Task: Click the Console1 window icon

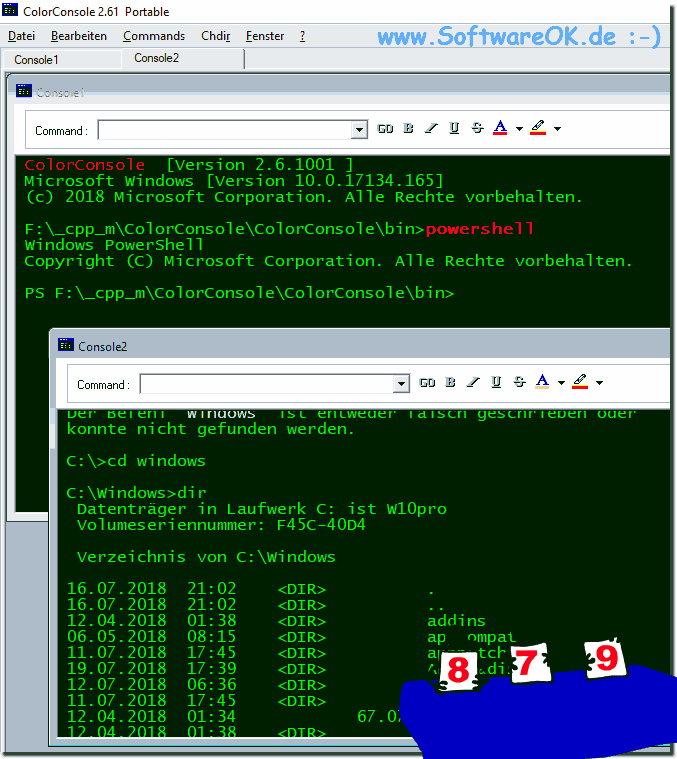Action: [24, 91]
